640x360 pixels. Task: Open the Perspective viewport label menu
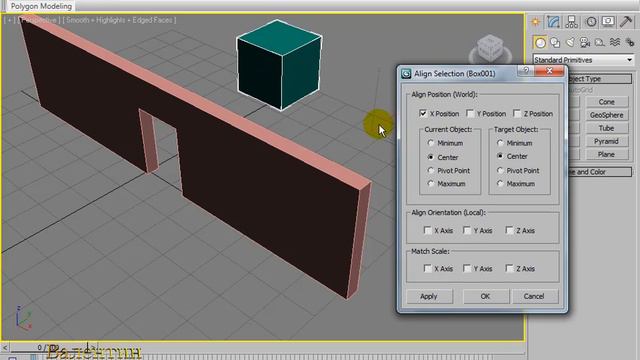[x=39, y=20]
